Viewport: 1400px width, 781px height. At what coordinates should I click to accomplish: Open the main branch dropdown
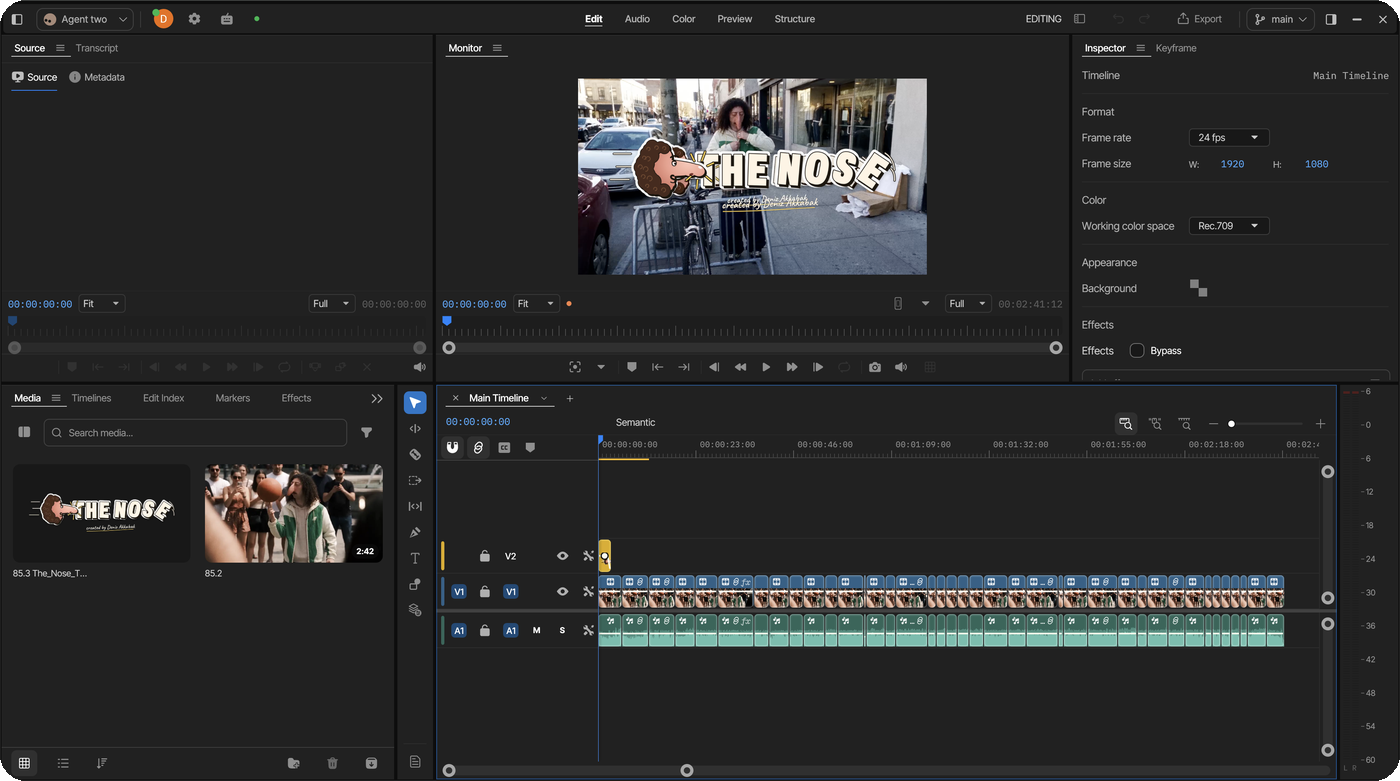[x=1280, y=19]
